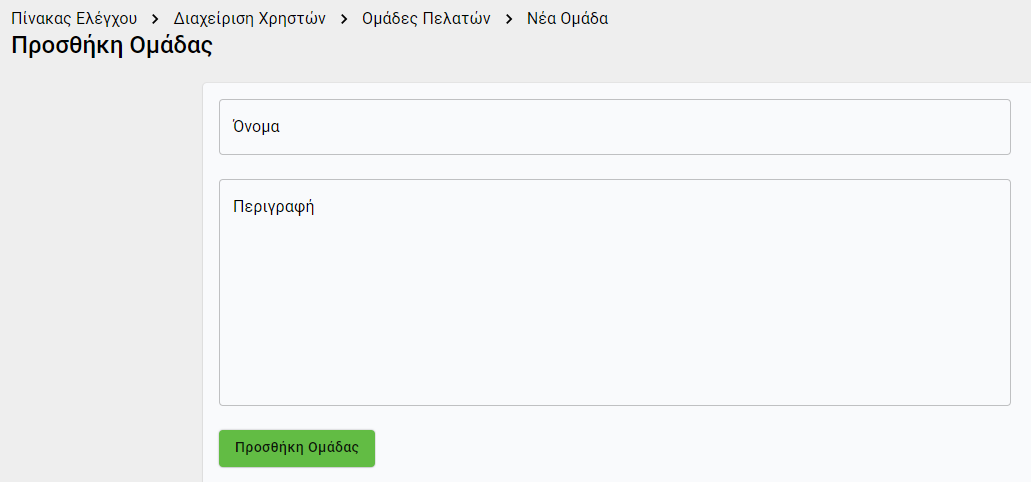Click the Περιγραφή placeholder text
The width and height of the screenshot is (1031, 482).
tap(274, 207)
